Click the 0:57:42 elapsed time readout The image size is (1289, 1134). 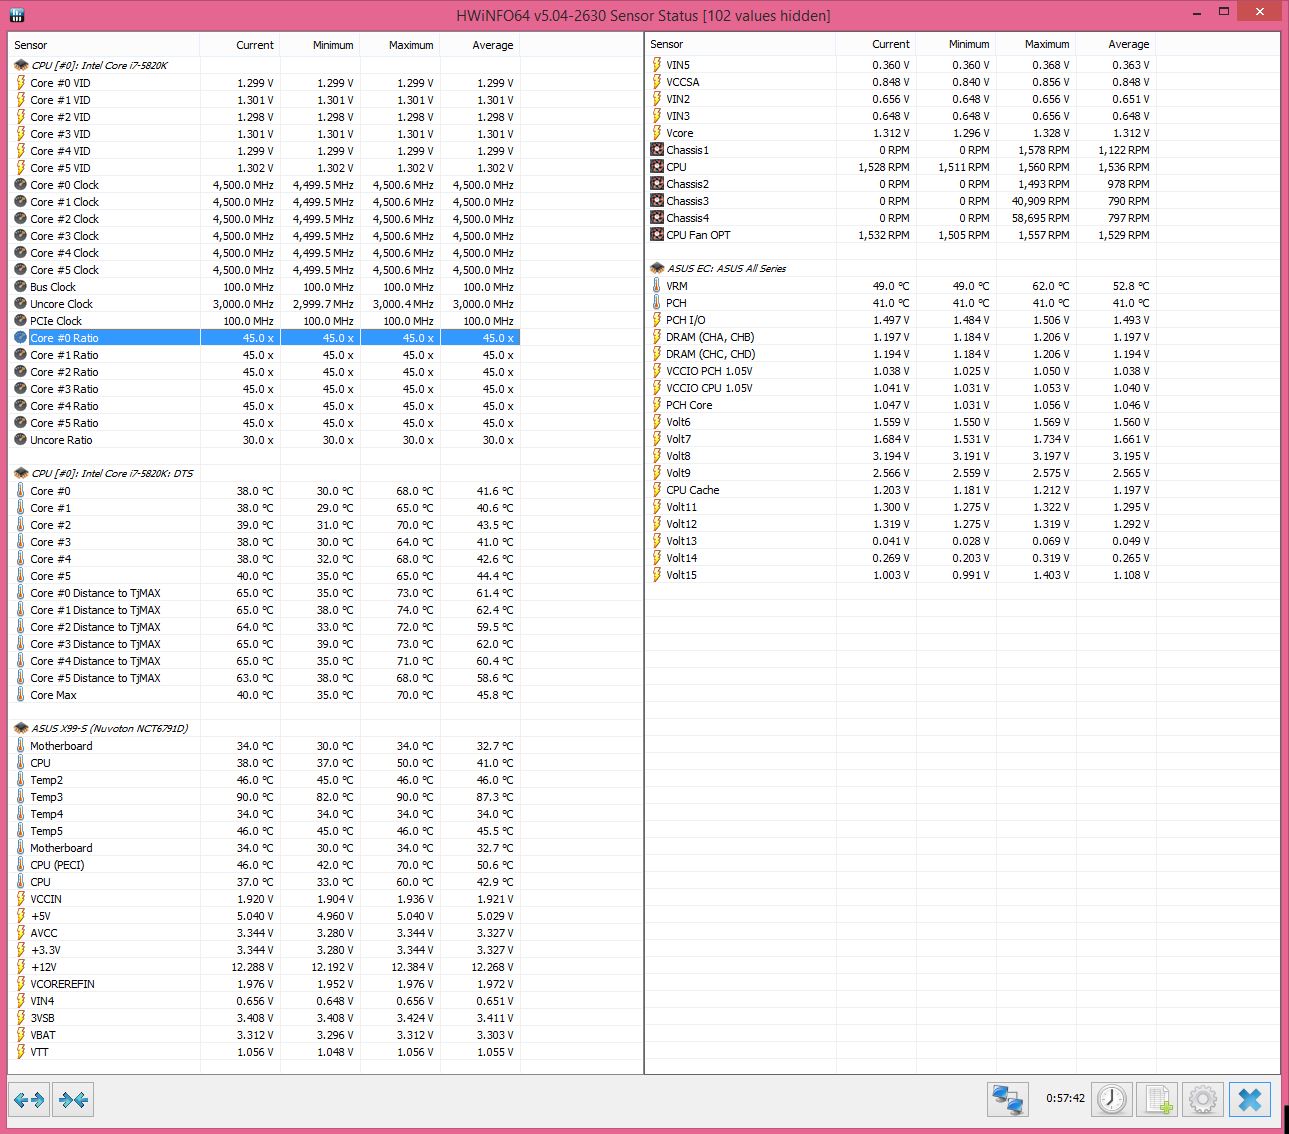pos(1065,1098)
